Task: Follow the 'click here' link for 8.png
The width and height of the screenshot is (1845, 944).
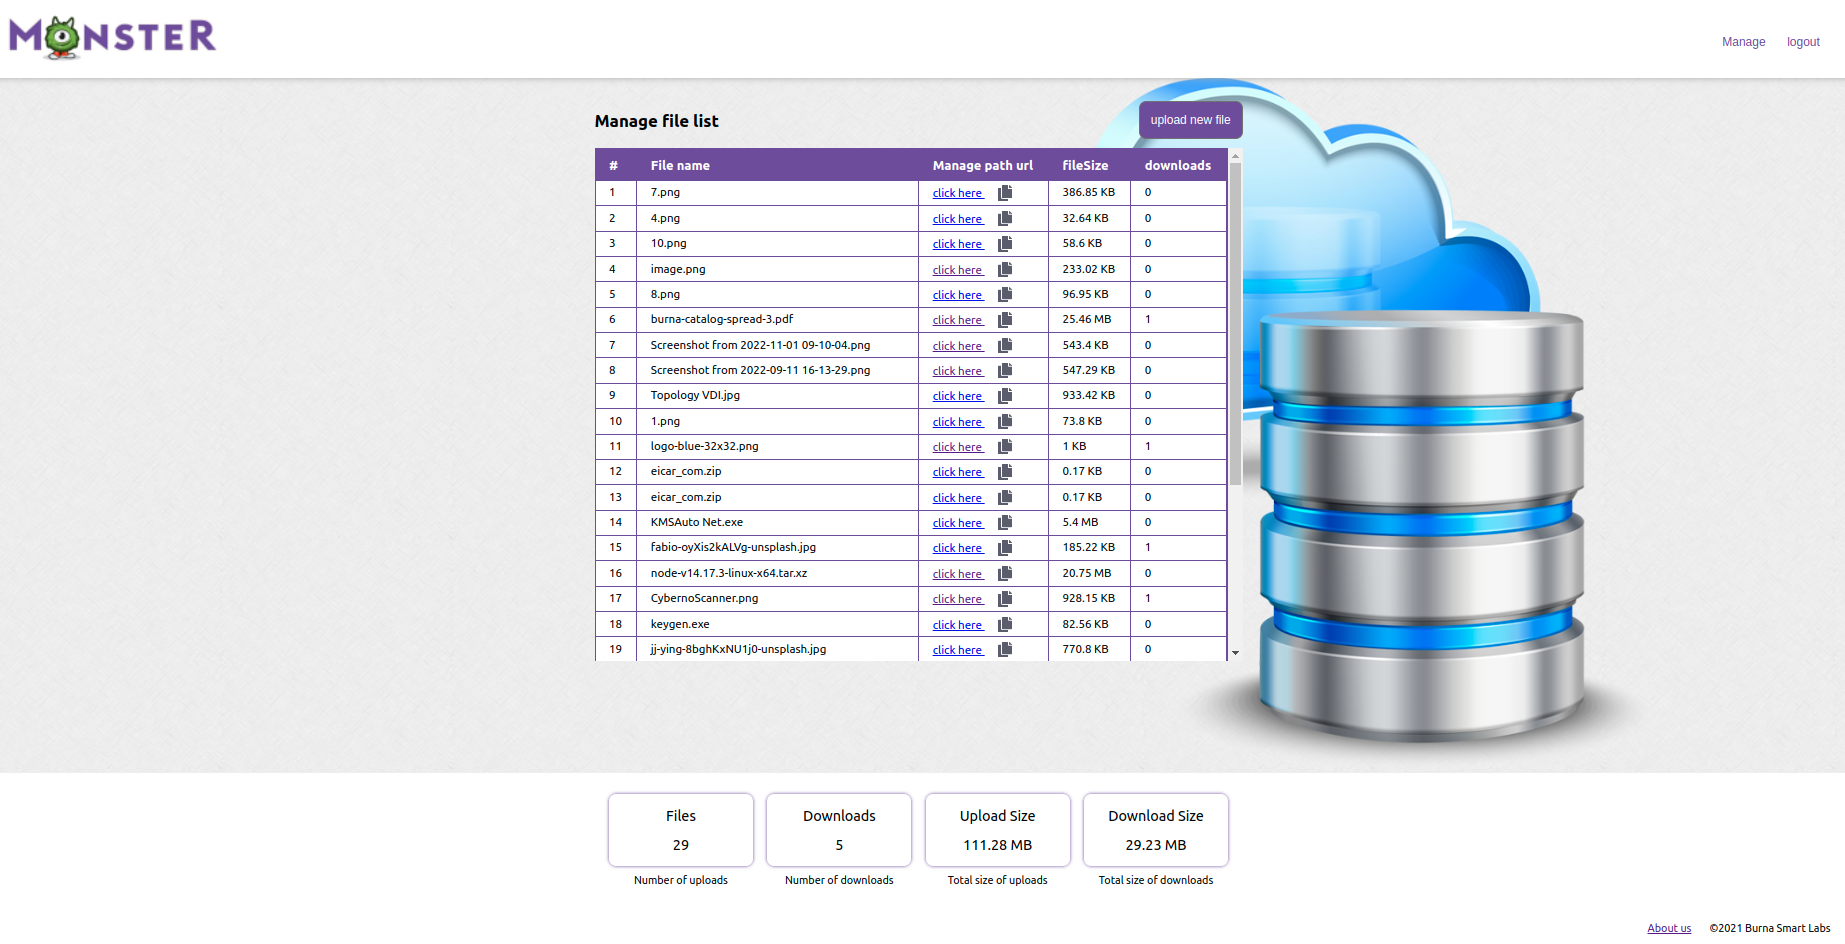Action: pyautogui.click(x=958, y=295)
